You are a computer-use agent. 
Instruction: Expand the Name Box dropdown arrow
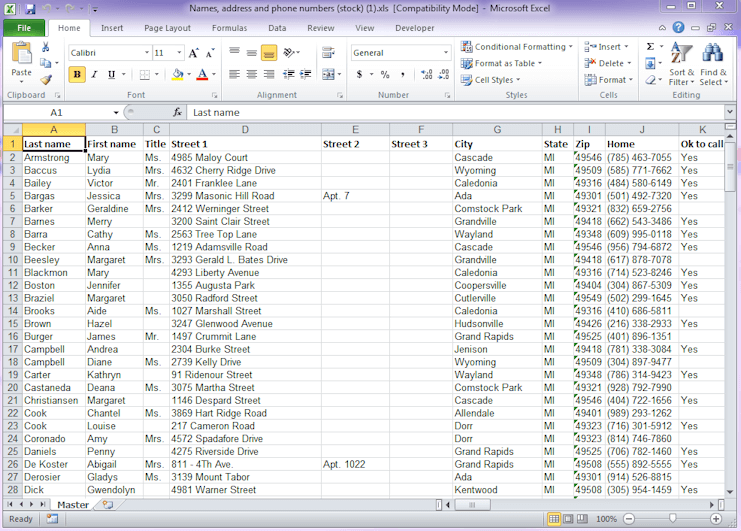116,112
